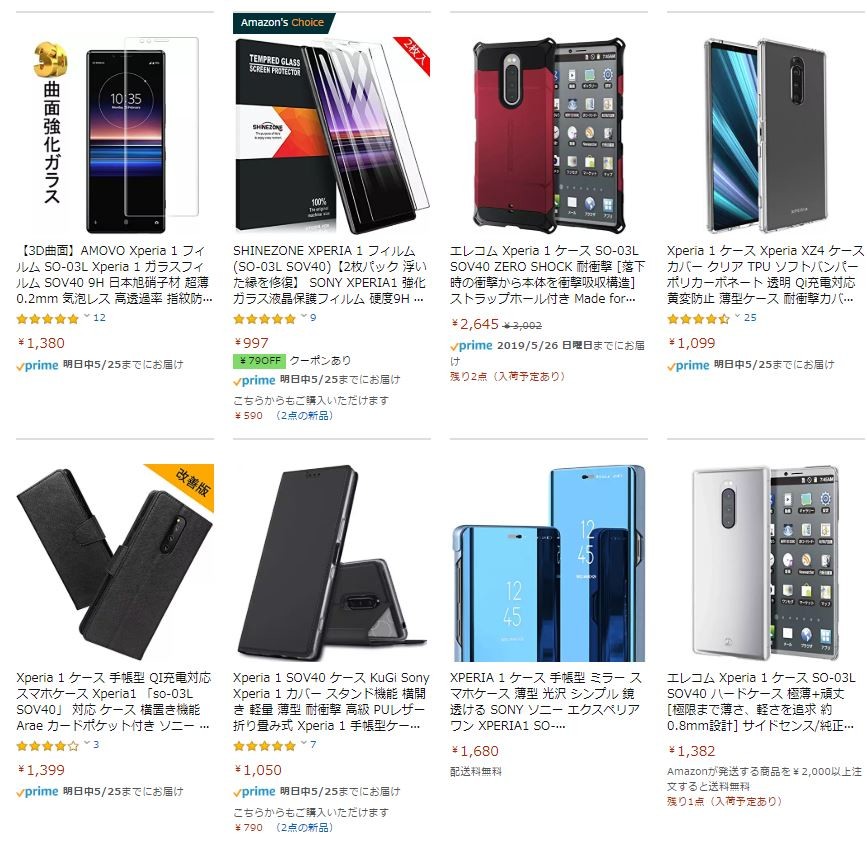
Task: Open the 9 reviews count for SHINEZONE film
Action: 313,318
